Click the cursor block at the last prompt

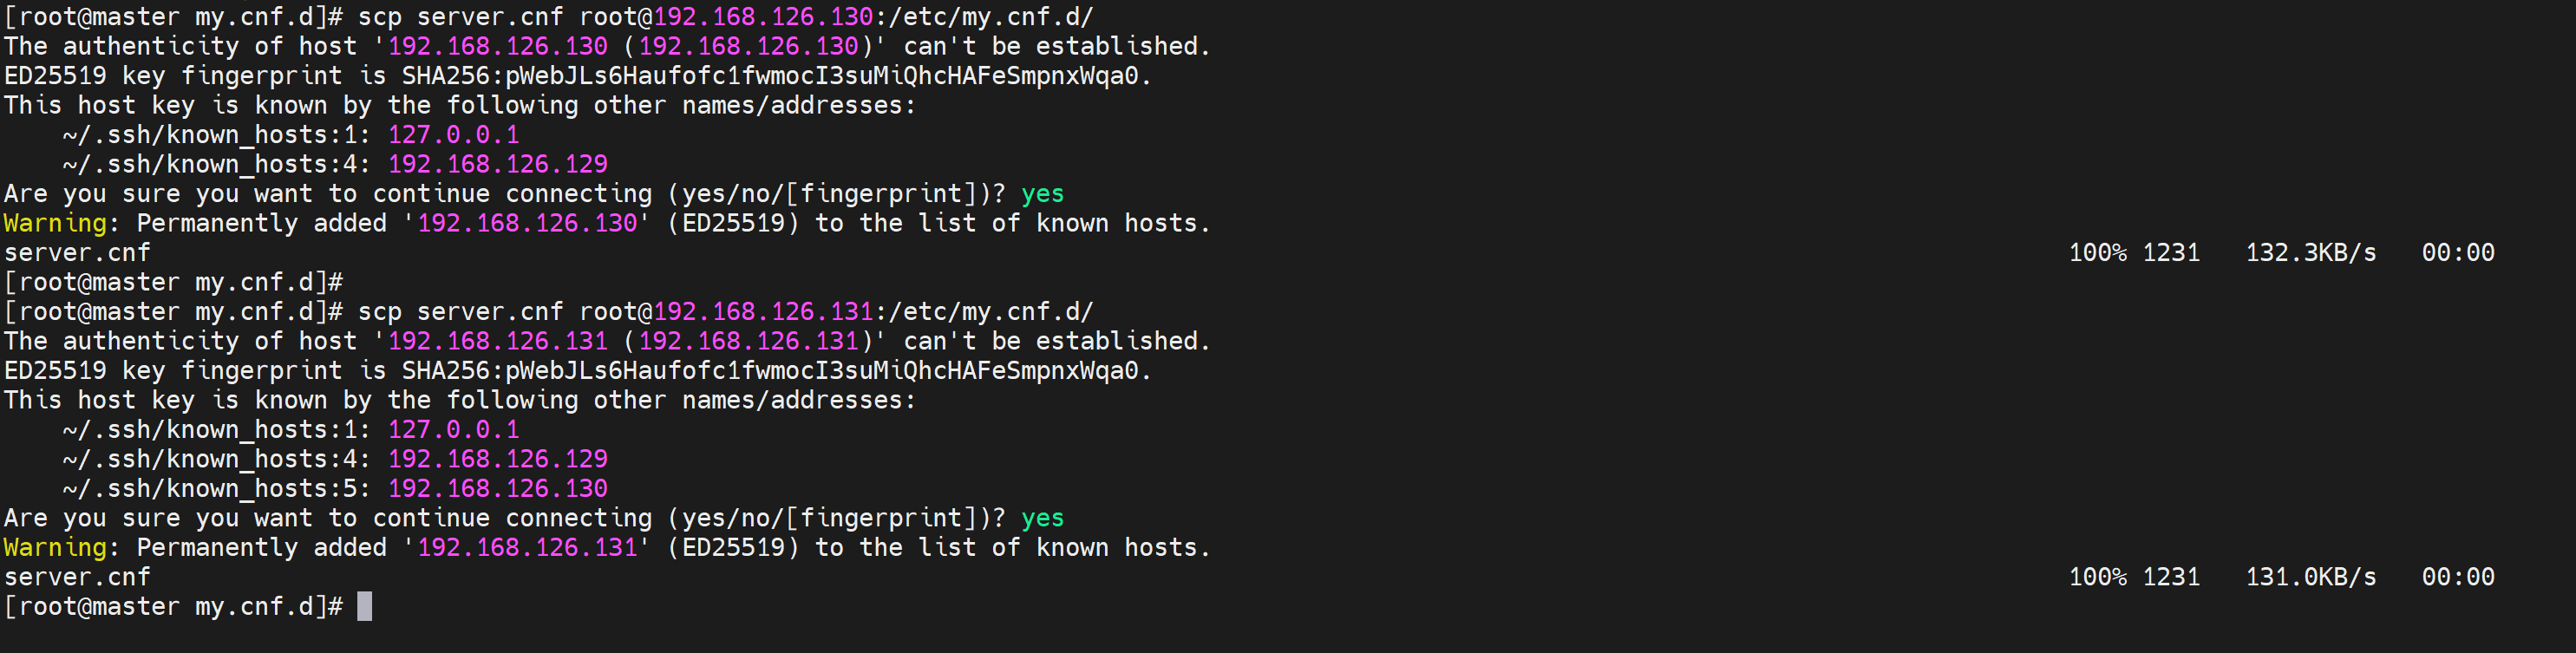(364, 606)
